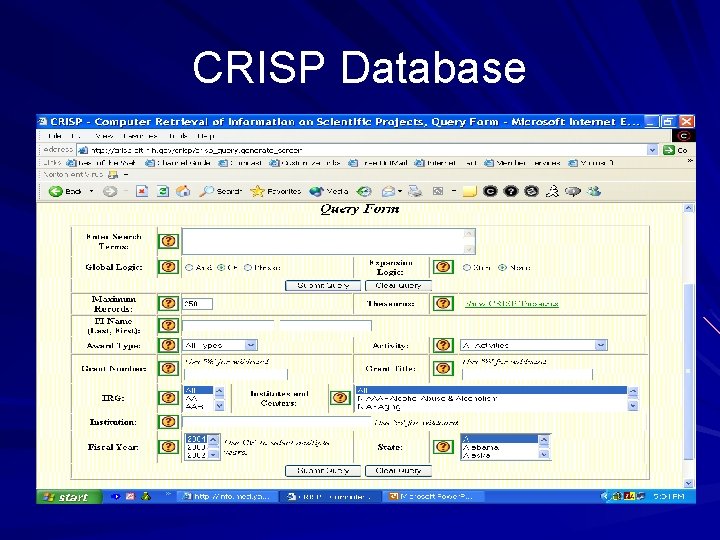Open the File menu
The image size is (720, 540).
tap(55, 136)
